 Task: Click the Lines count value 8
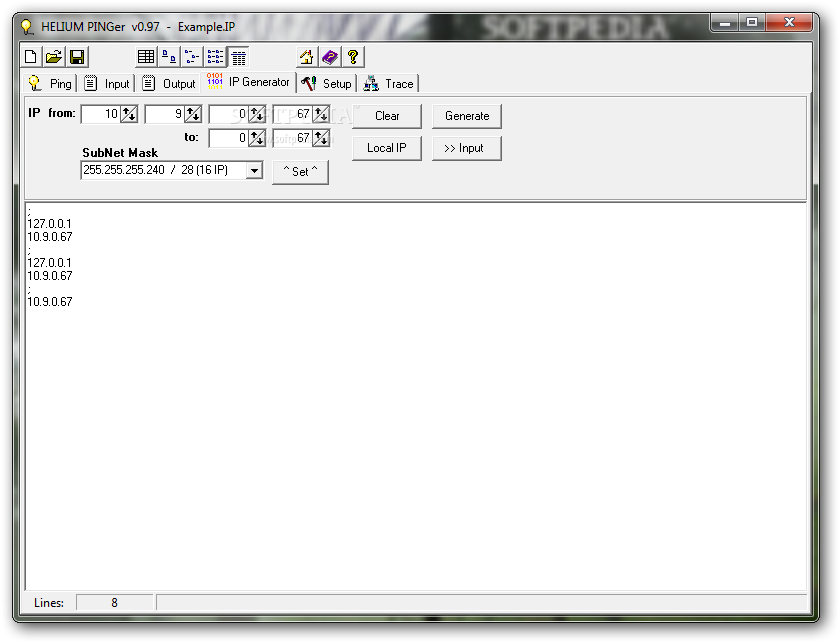(114, 603)
